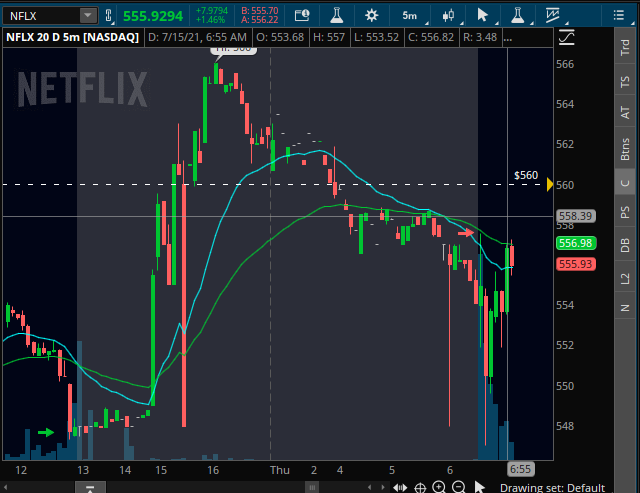The height and width of the screenshot is (493, 640).
Task: Click the +7.9794 net change value
Action: pos(211,11)
